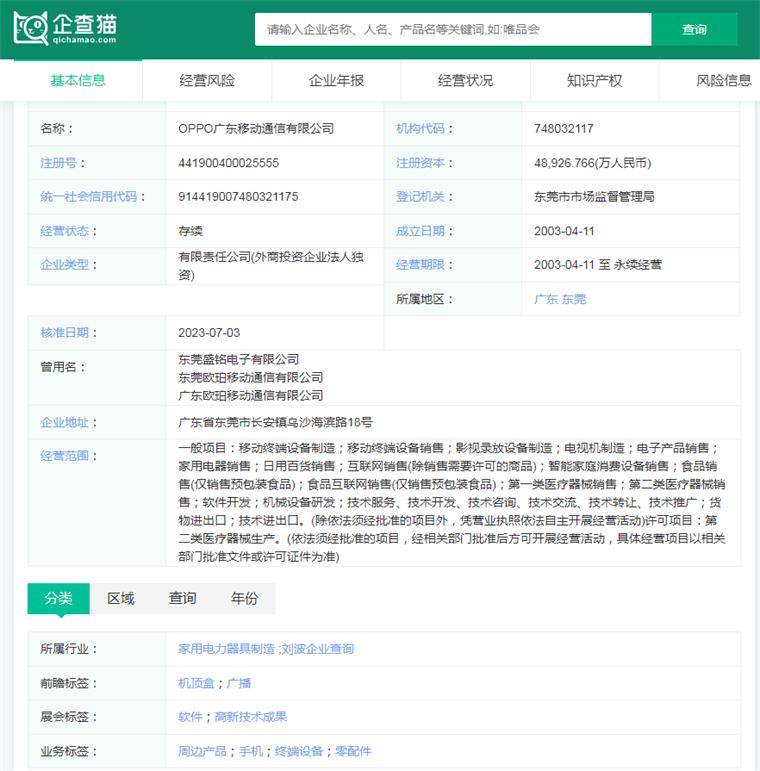Select credit code 914419007480321175
Screen dimensions: 760x771
click(x=238, y=197)
